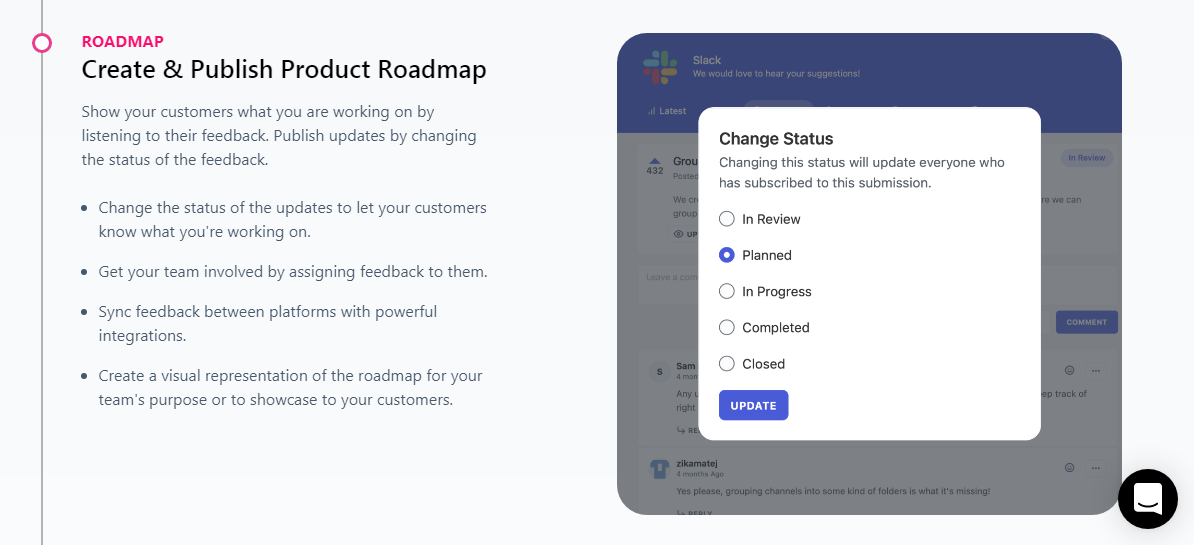Click the Roadmap section label

(x=122, y=42)
